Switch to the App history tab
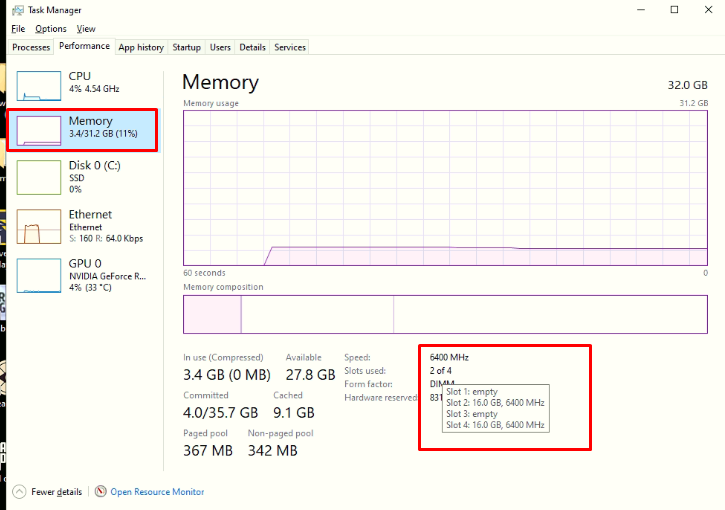 click(141, 47)
